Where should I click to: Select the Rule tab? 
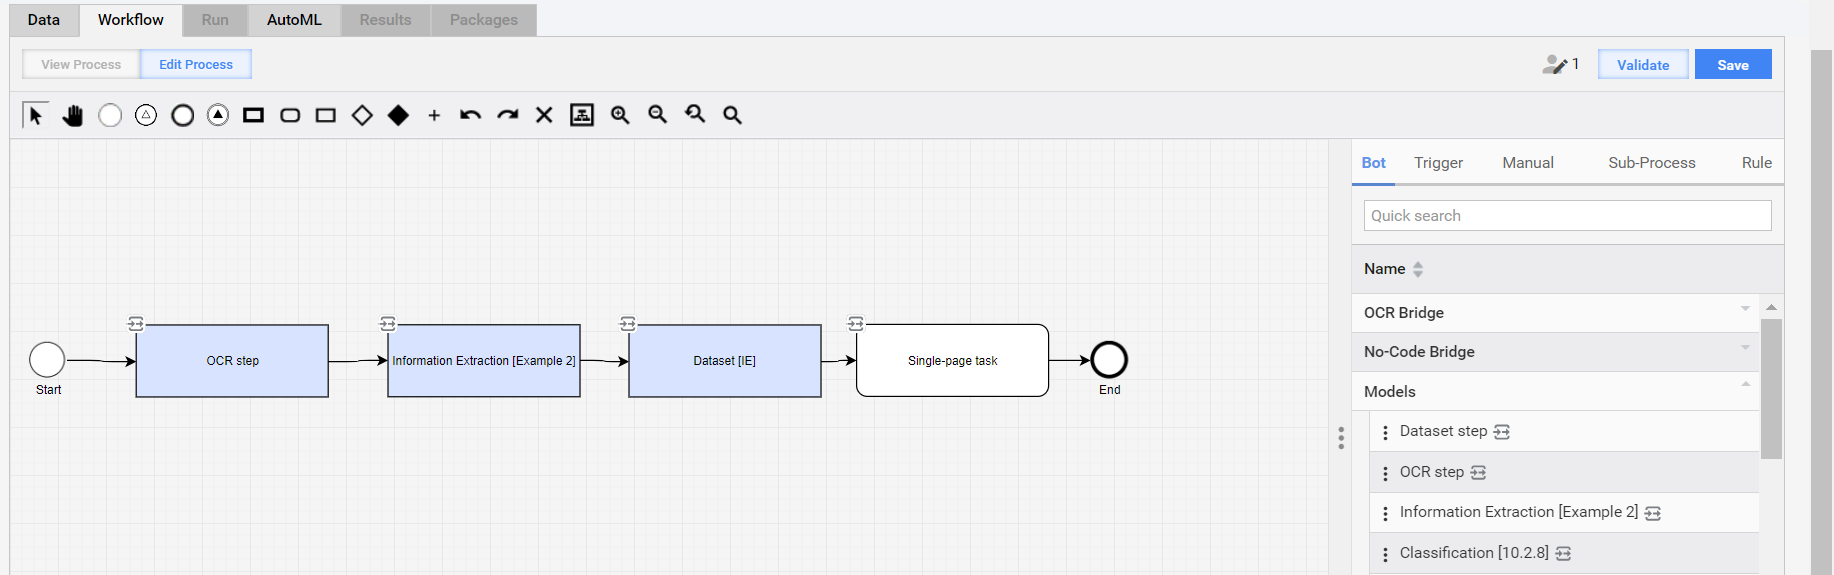tap(1757, 163)
